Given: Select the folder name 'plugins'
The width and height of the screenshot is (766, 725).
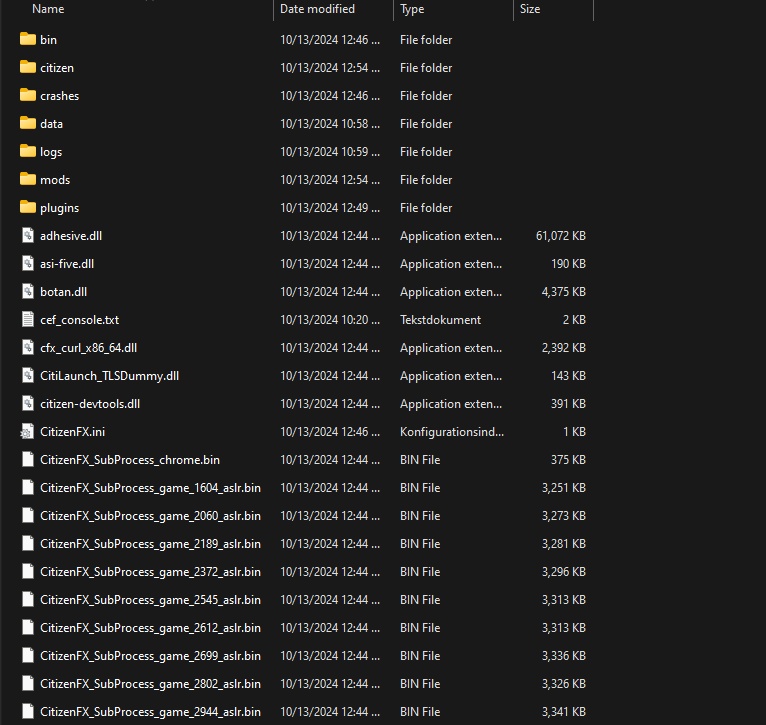Looking at the screenshot, I should tap(60, 208).
